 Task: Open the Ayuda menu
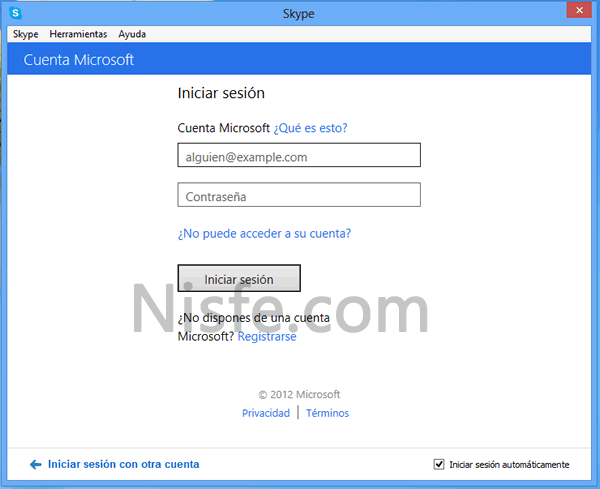pyautogui.click(x=132, y=34)
